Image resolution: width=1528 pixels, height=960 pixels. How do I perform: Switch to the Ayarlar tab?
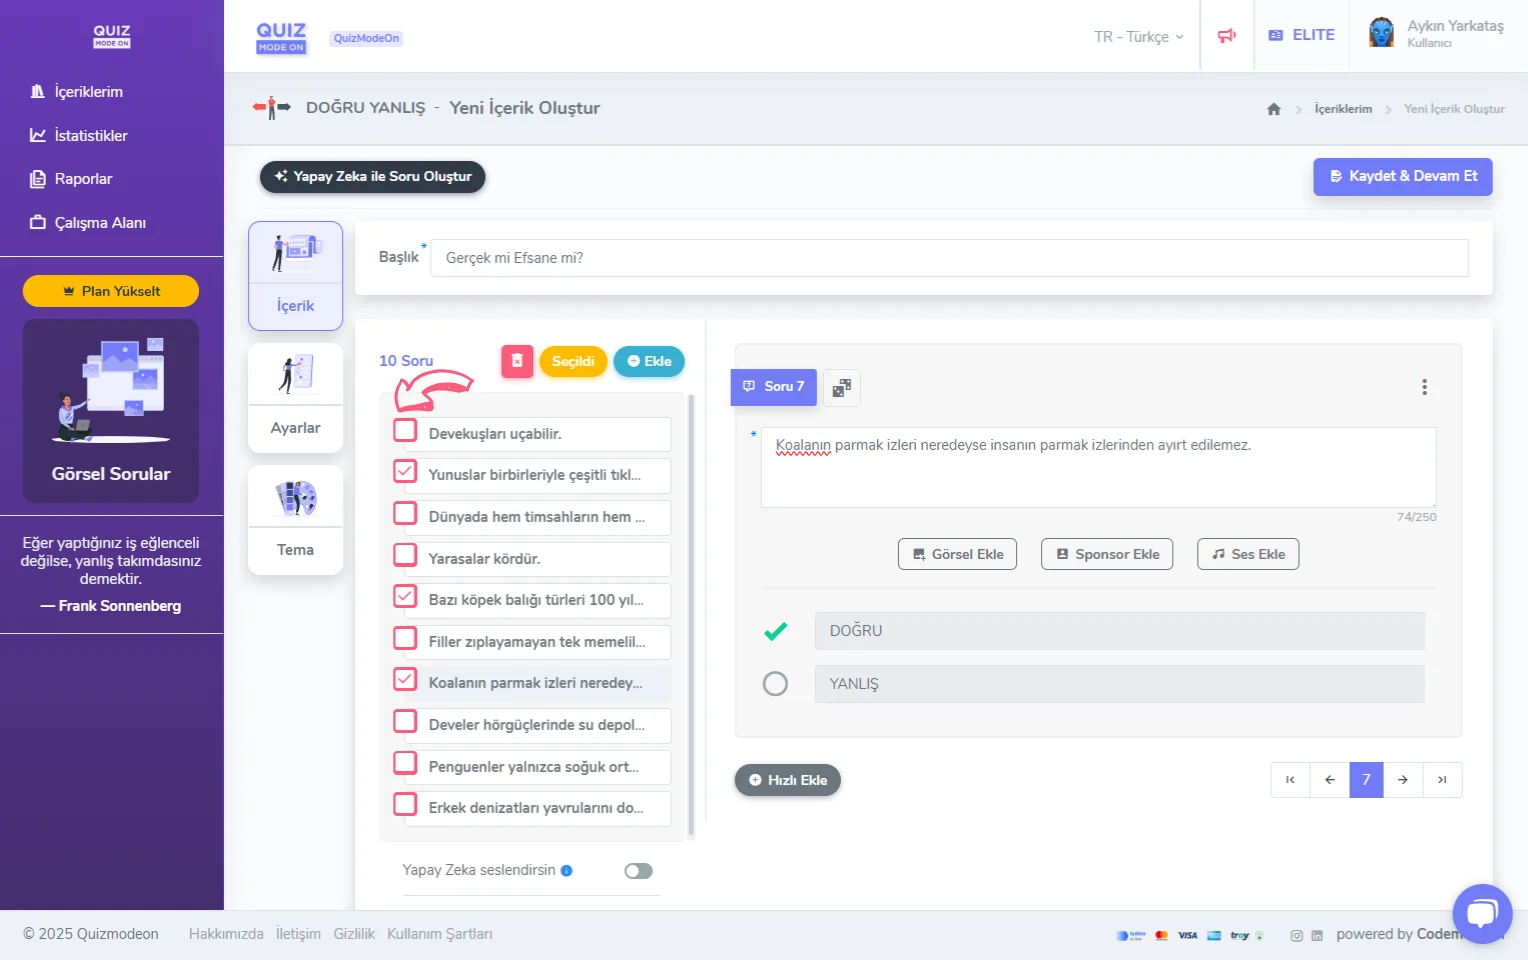pyautogui.click(x=295, y=398)
